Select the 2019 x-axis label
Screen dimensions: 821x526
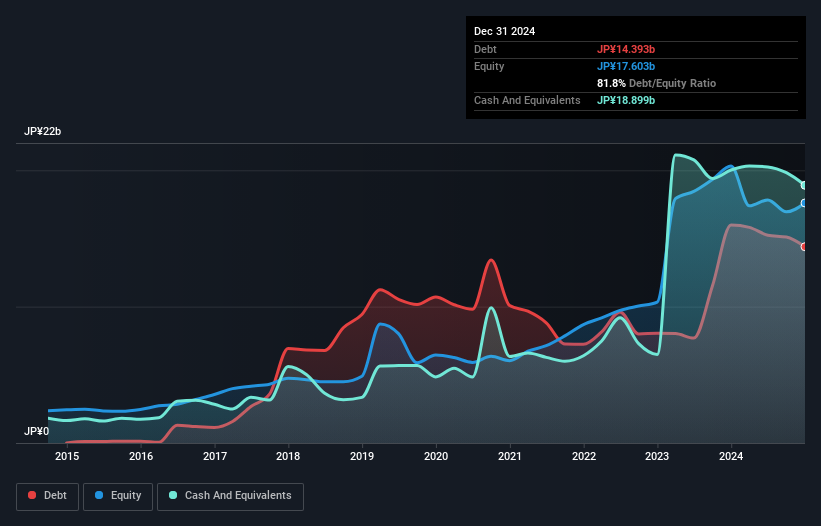(x=362, y=456)
